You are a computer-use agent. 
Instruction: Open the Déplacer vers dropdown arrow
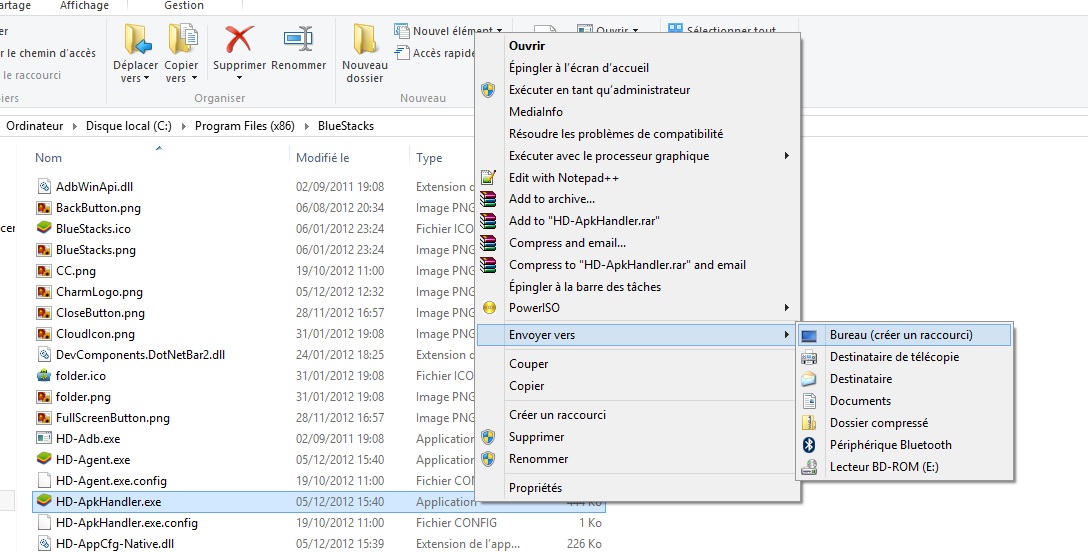(x=147, y=79)
